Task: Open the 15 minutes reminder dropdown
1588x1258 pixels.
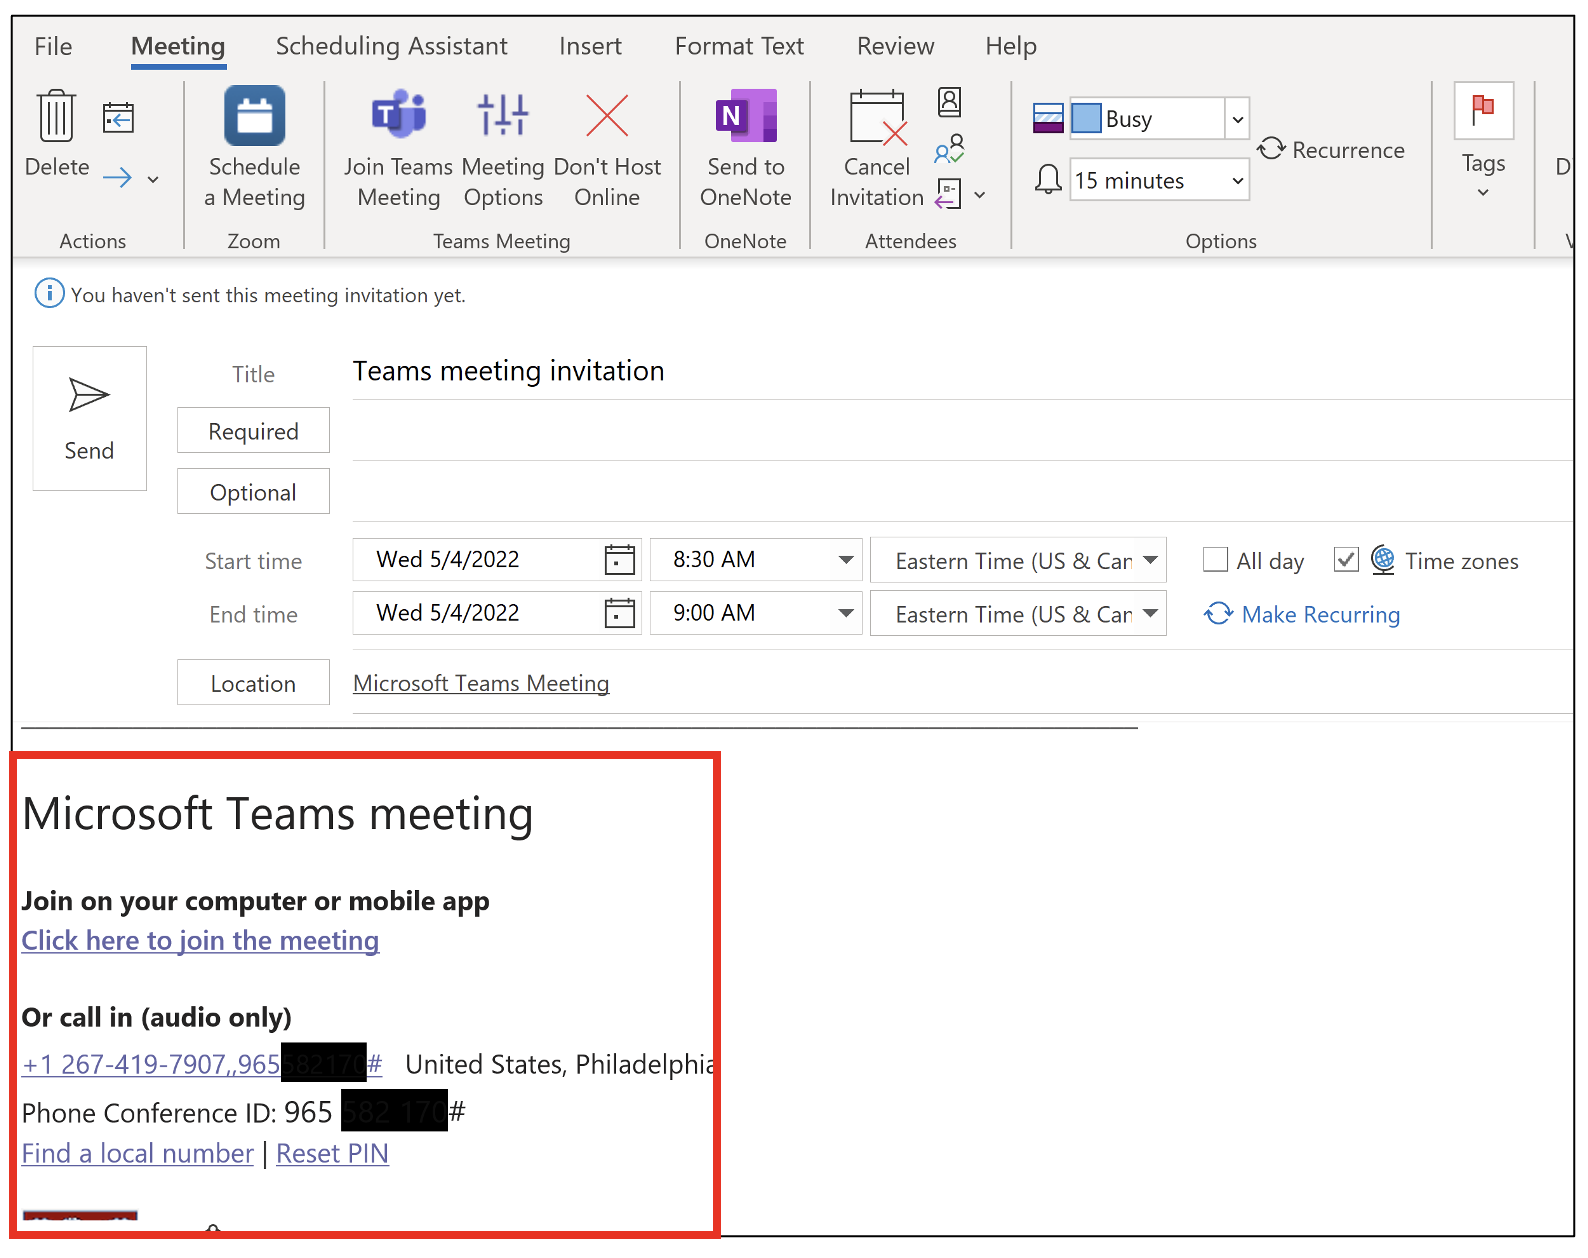Action: (1237, 180)
